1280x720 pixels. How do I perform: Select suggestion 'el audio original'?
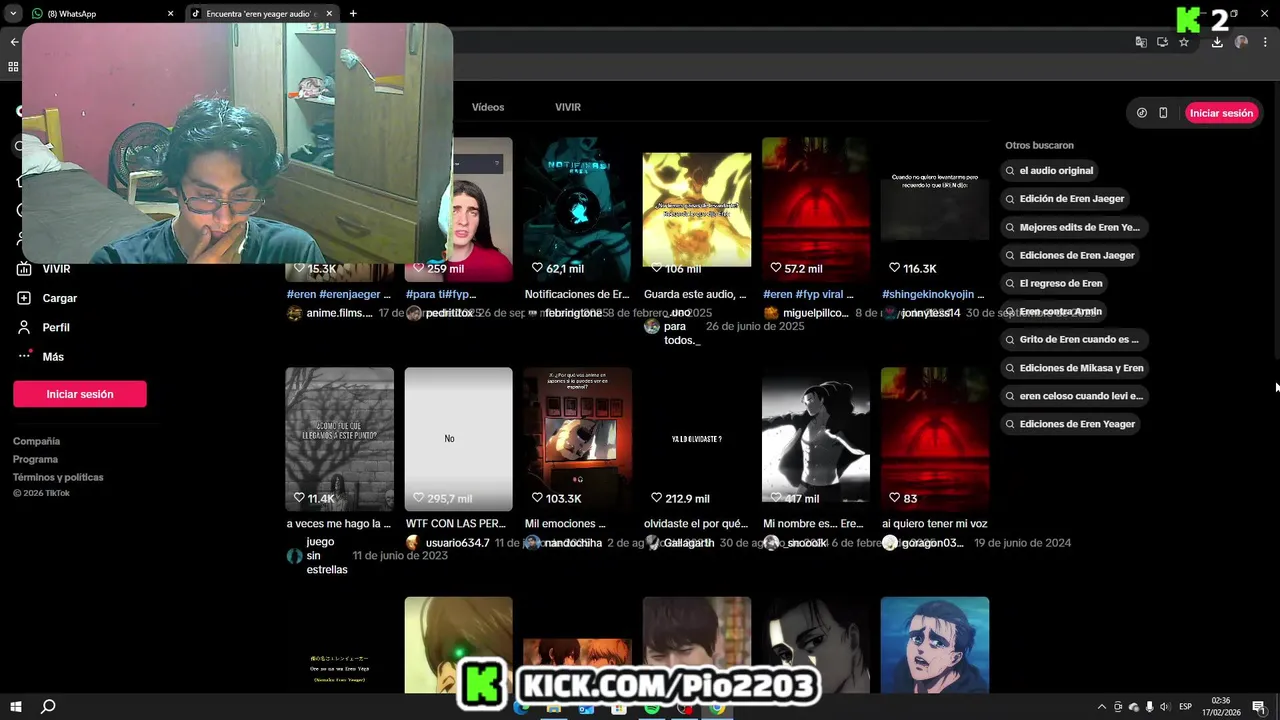(1050, 171)
